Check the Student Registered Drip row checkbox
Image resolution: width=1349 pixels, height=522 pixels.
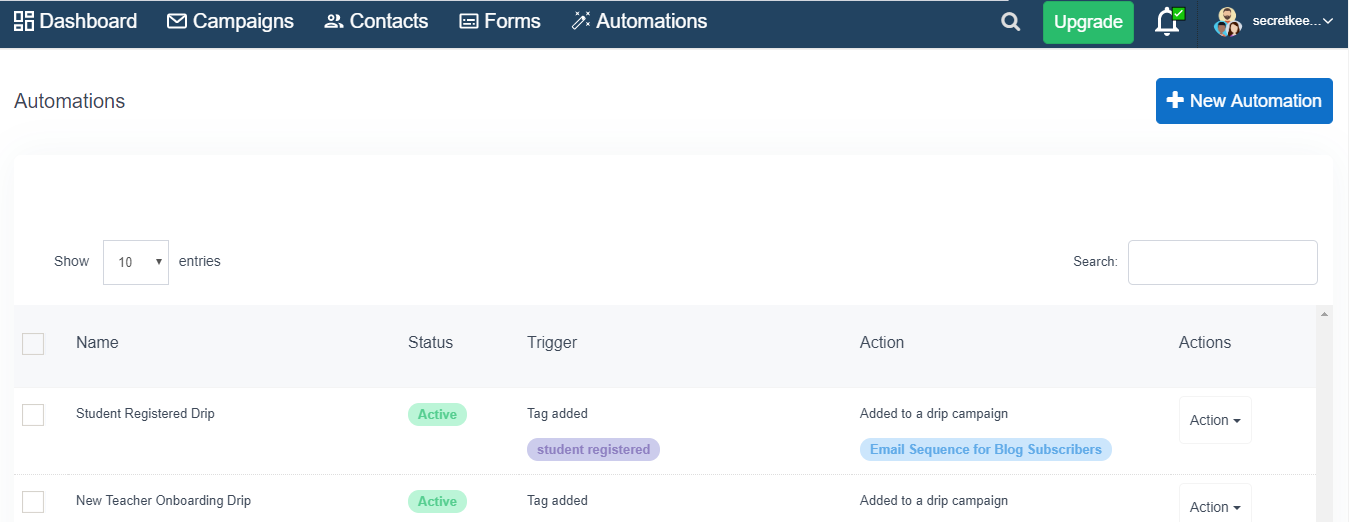33,414
